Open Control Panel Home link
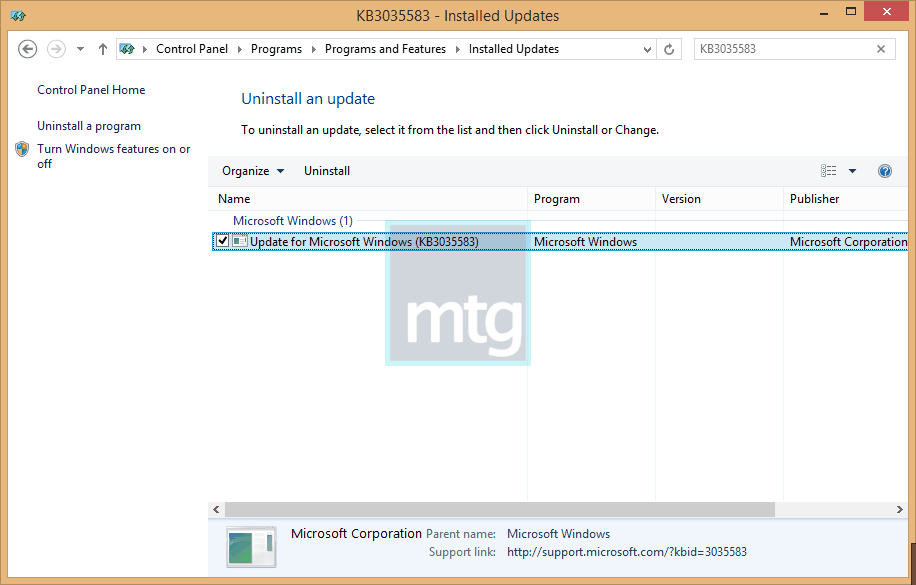The image size is (916, 585). coord(91,90)
